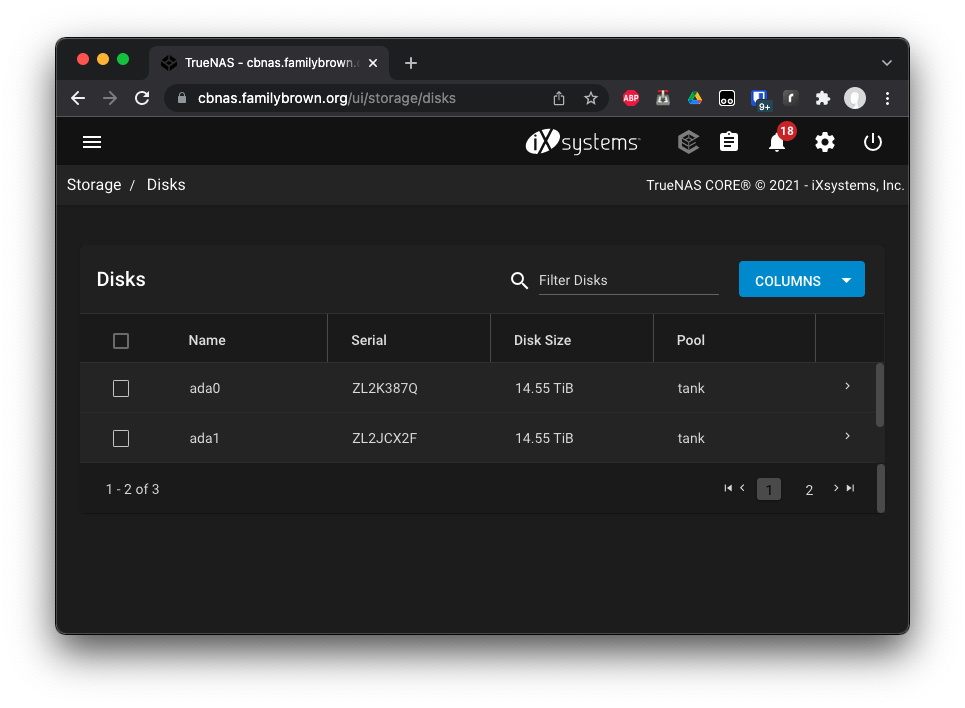Go to the previous page of disks
Viewport: 965px width, 708px height.
click(x=742, y=488)
